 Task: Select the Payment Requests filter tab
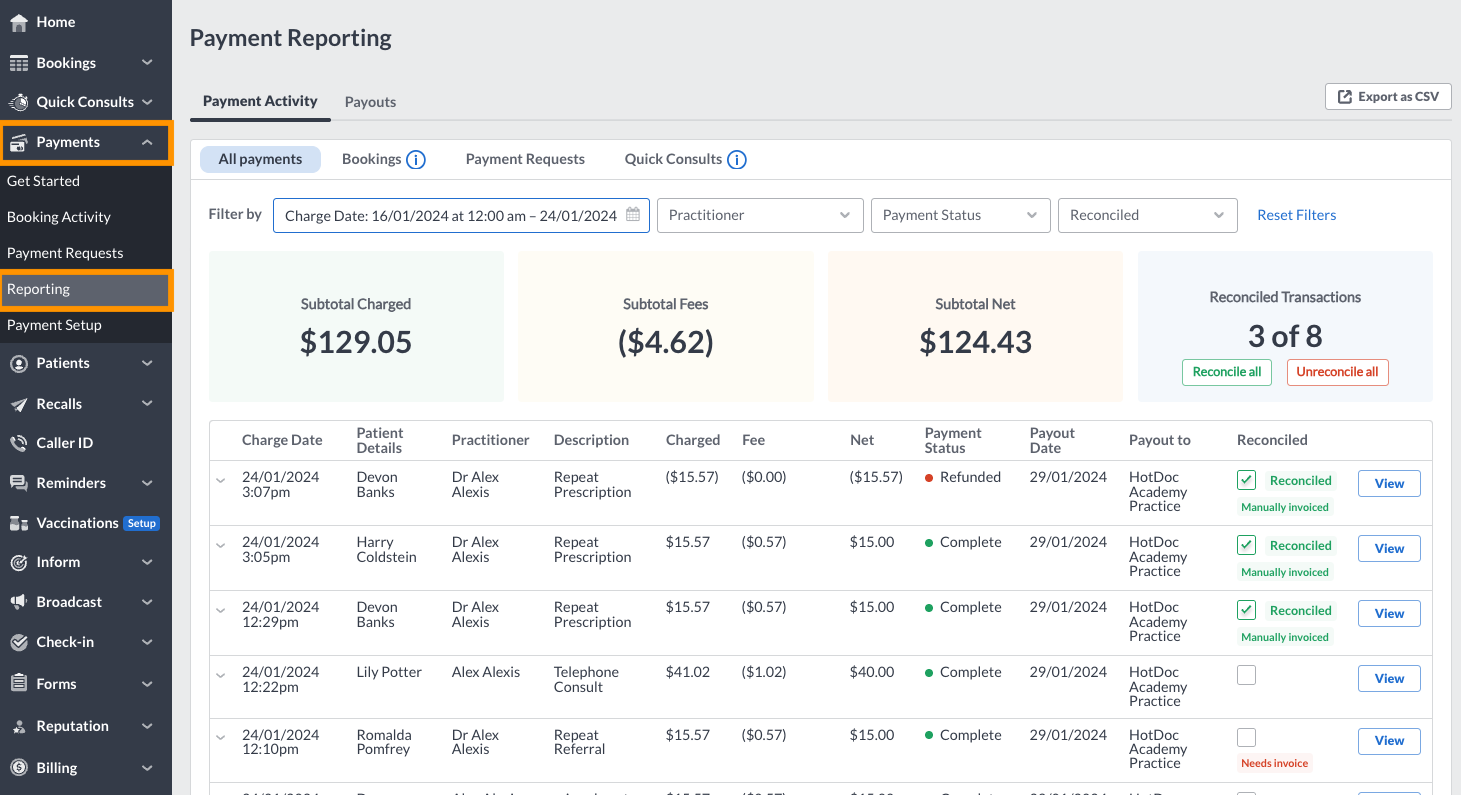[x=525, y=159]
